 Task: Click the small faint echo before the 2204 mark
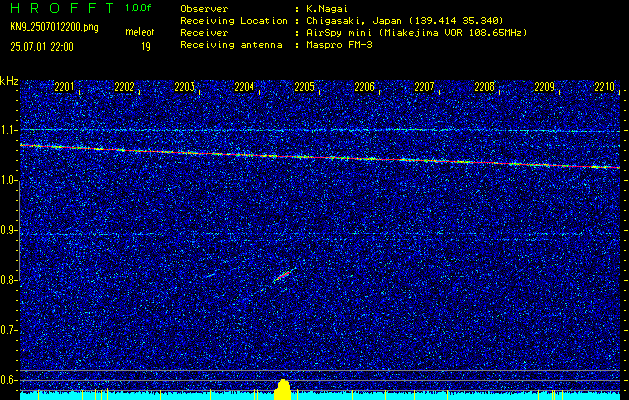tap(210, 275)
